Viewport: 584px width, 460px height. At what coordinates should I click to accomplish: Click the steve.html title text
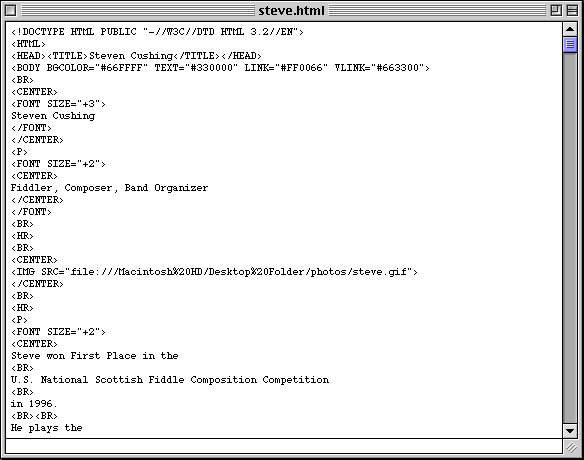(291, 11)
